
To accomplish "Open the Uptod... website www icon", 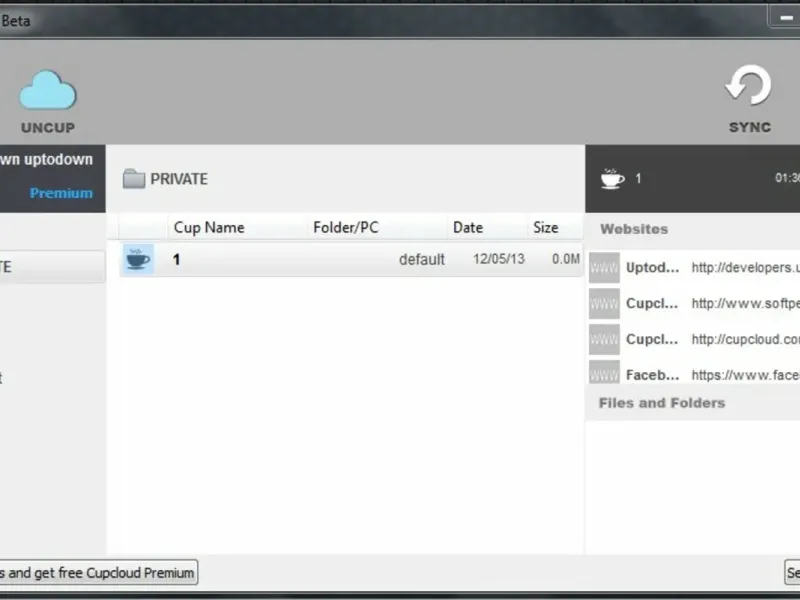I will (604, 267).
